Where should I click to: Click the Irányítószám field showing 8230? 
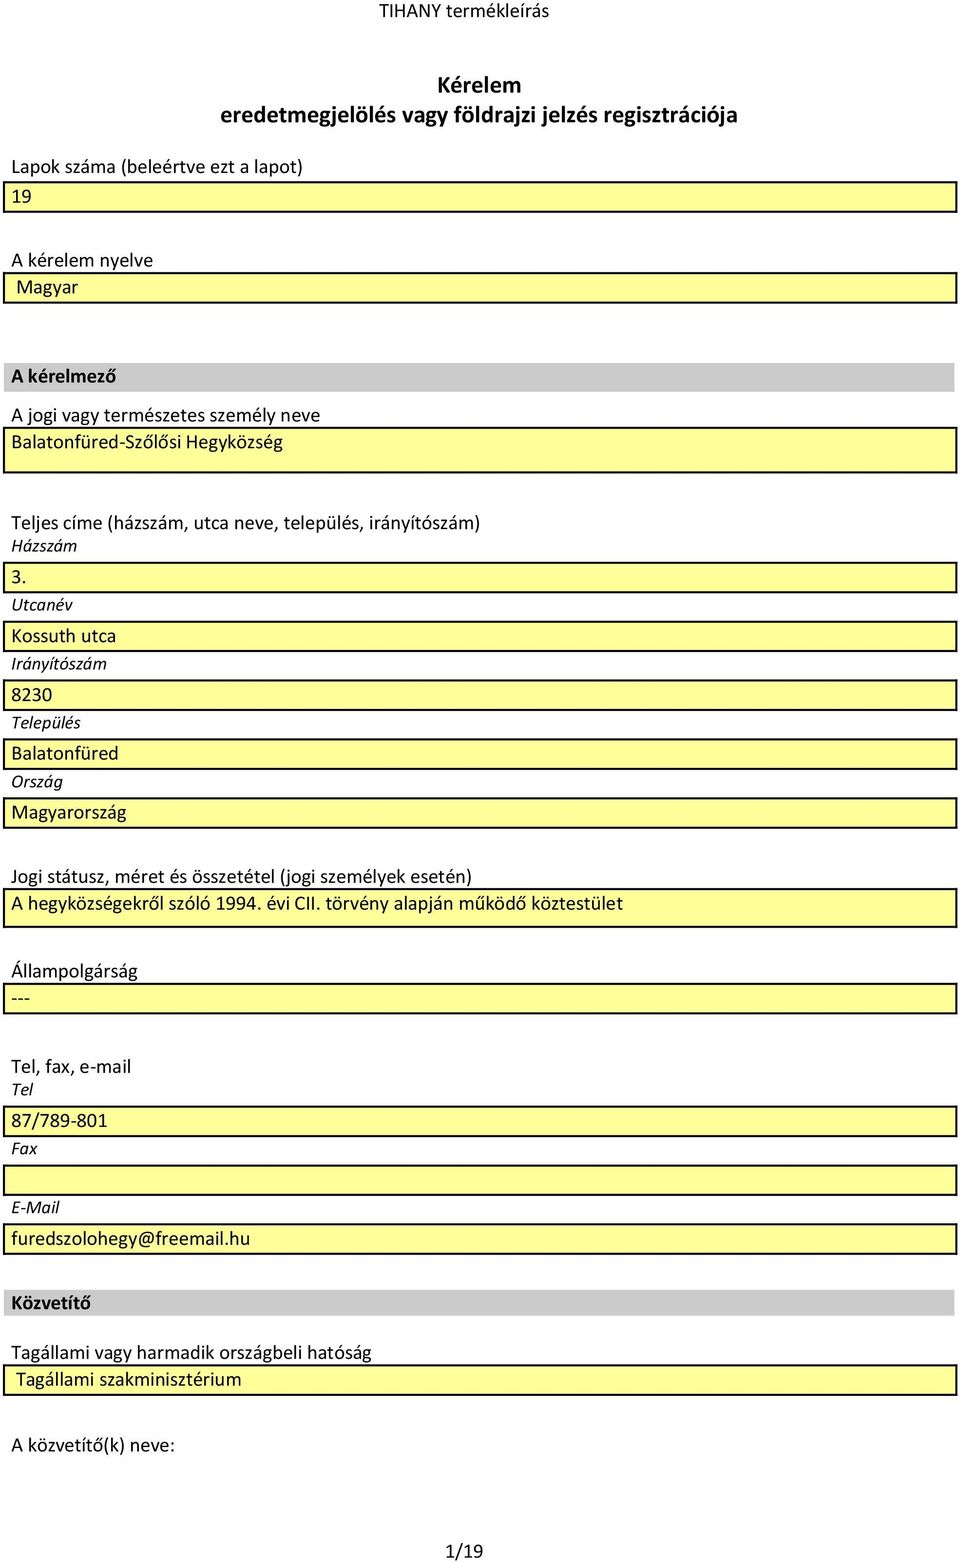tap(480, 695)
